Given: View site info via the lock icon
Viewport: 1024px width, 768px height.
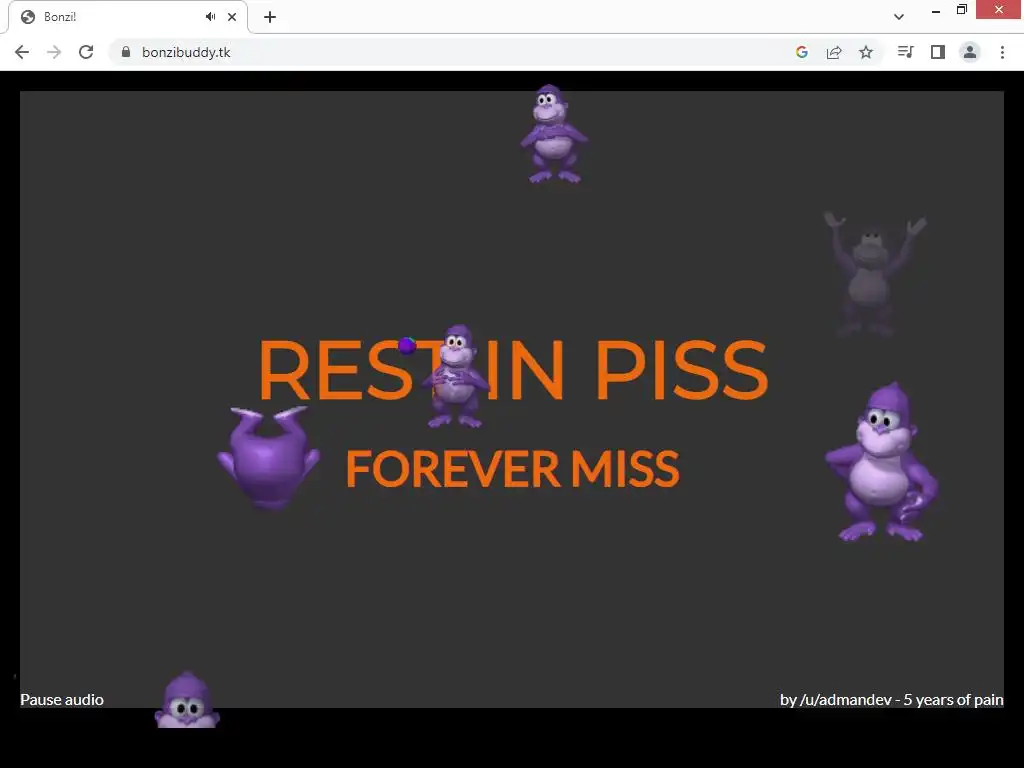Looking at the screenshot, I should pyautogui.click(x=126, y=52).
